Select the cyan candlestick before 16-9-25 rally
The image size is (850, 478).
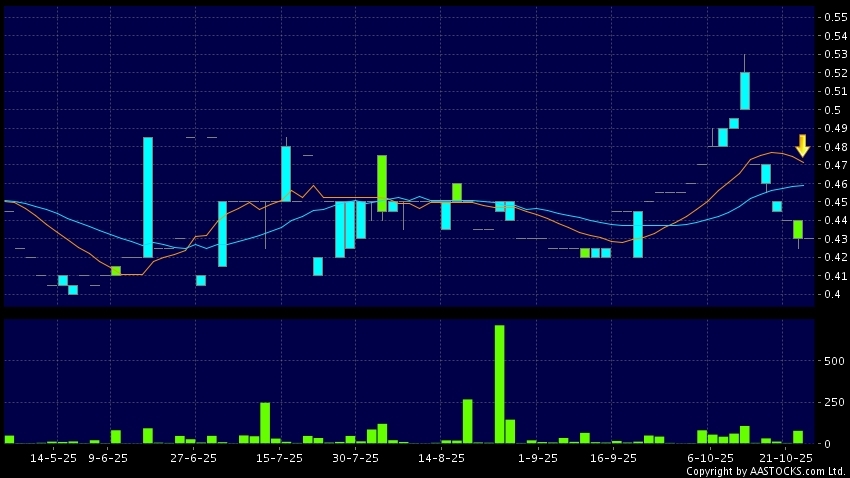pyautogui.click(x=637, y=233)
